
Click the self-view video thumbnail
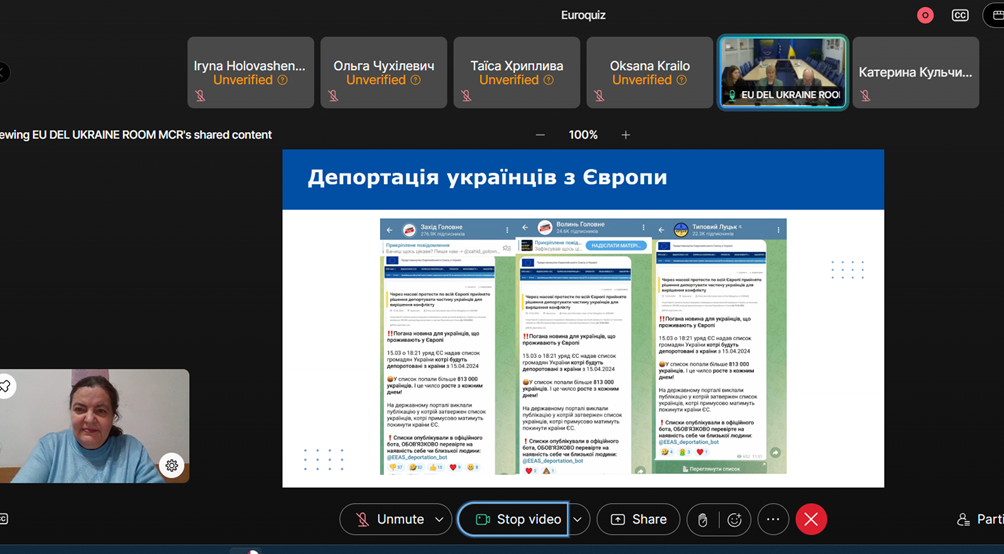94,426
